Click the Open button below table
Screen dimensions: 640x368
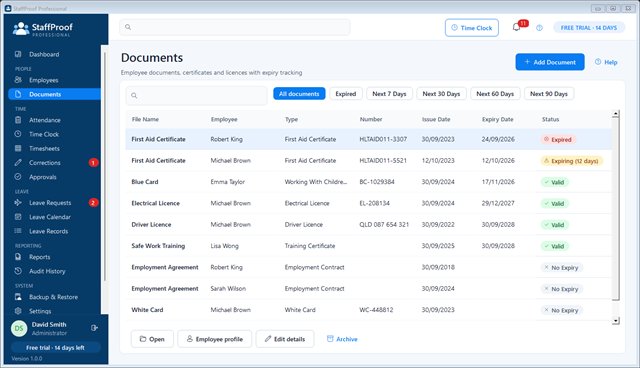click(152, 339)
